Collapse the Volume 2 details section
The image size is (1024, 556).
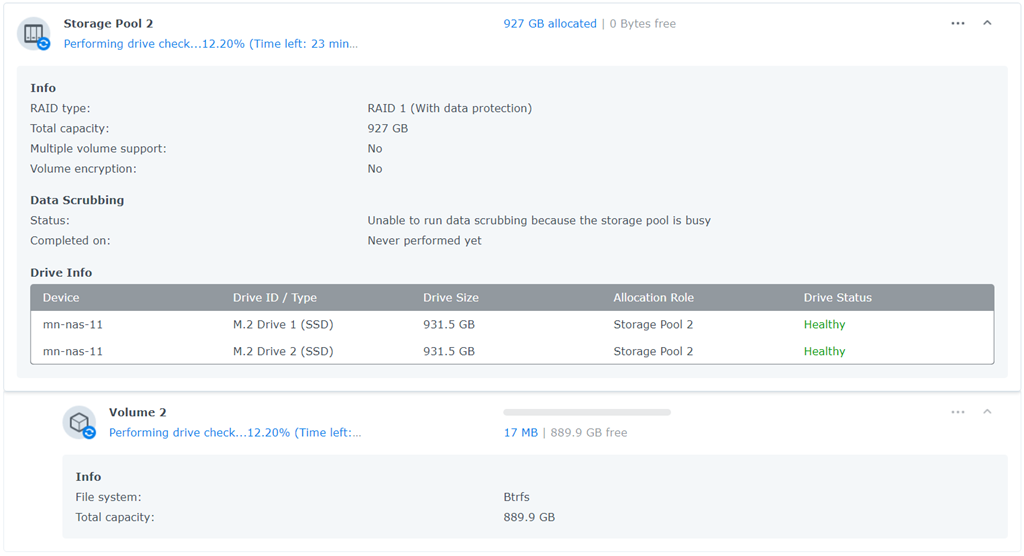click(987, 412)
